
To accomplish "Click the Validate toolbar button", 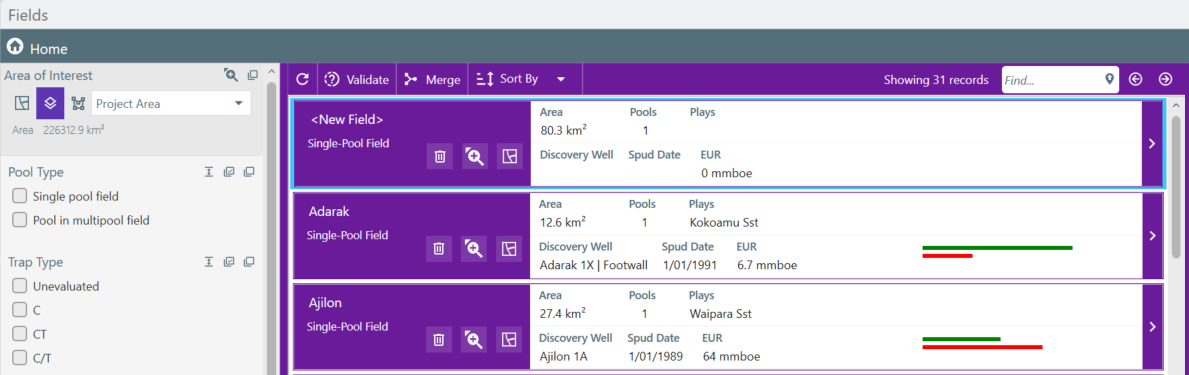I will click(356, 80).
